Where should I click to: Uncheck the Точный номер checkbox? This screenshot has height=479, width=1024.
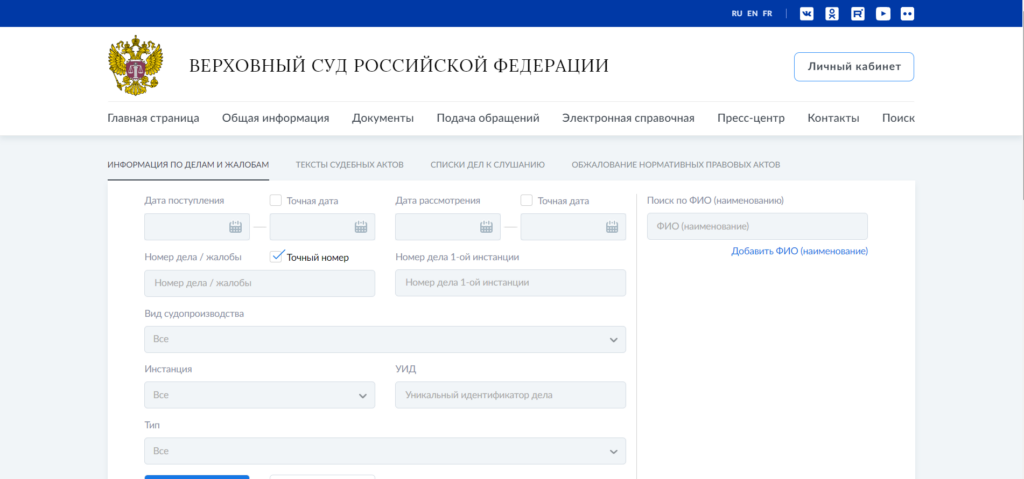click(277, 257)
